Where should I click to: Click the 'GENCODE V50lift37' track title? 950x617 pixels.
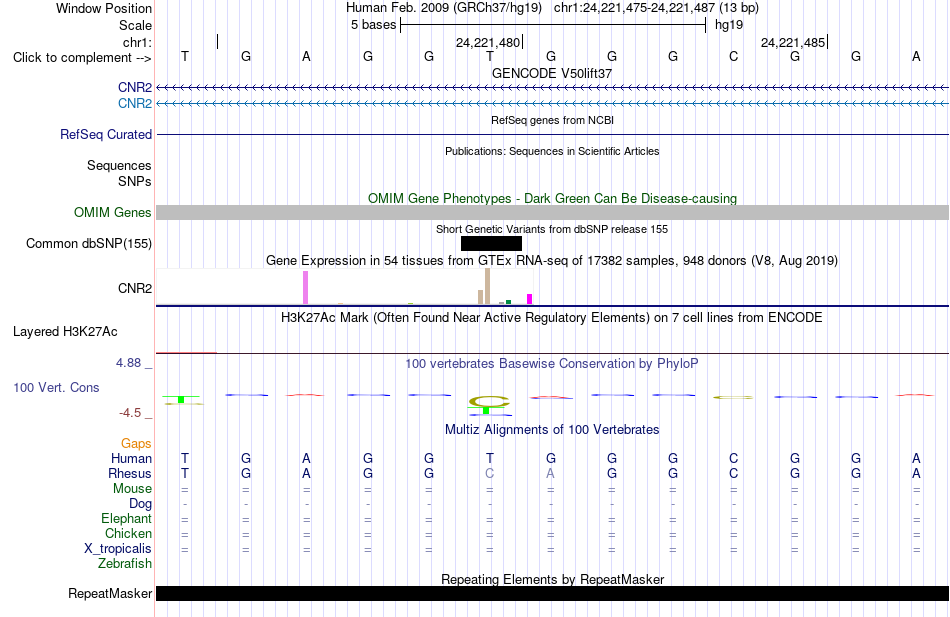pos(552,73)
